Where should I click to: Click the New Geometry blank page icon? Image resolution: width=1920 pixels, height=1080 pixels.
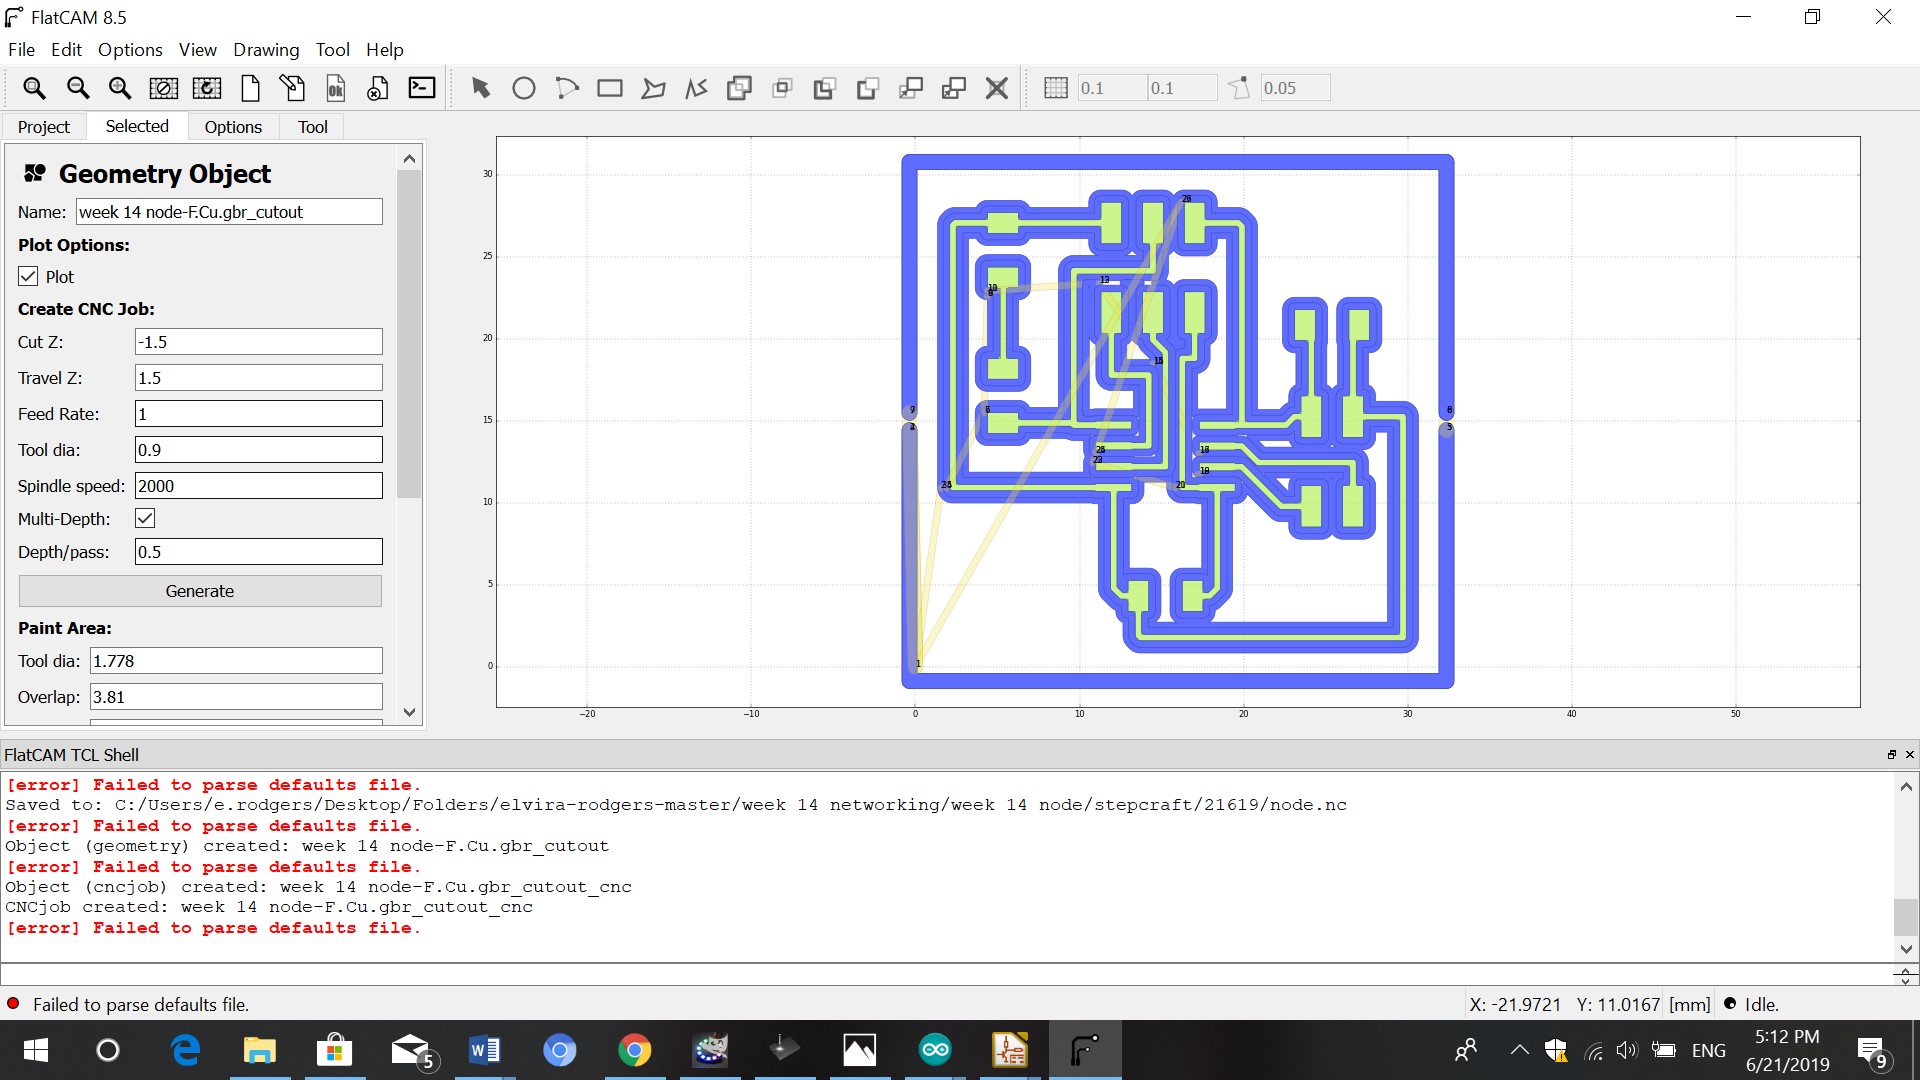[x=250, y=88]
